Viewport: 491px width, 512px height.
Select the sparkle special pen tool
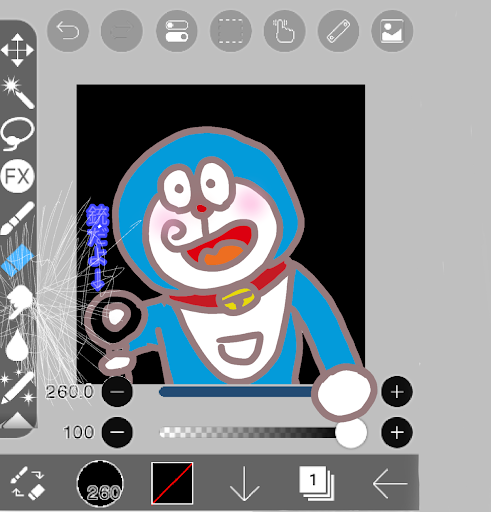17,387
